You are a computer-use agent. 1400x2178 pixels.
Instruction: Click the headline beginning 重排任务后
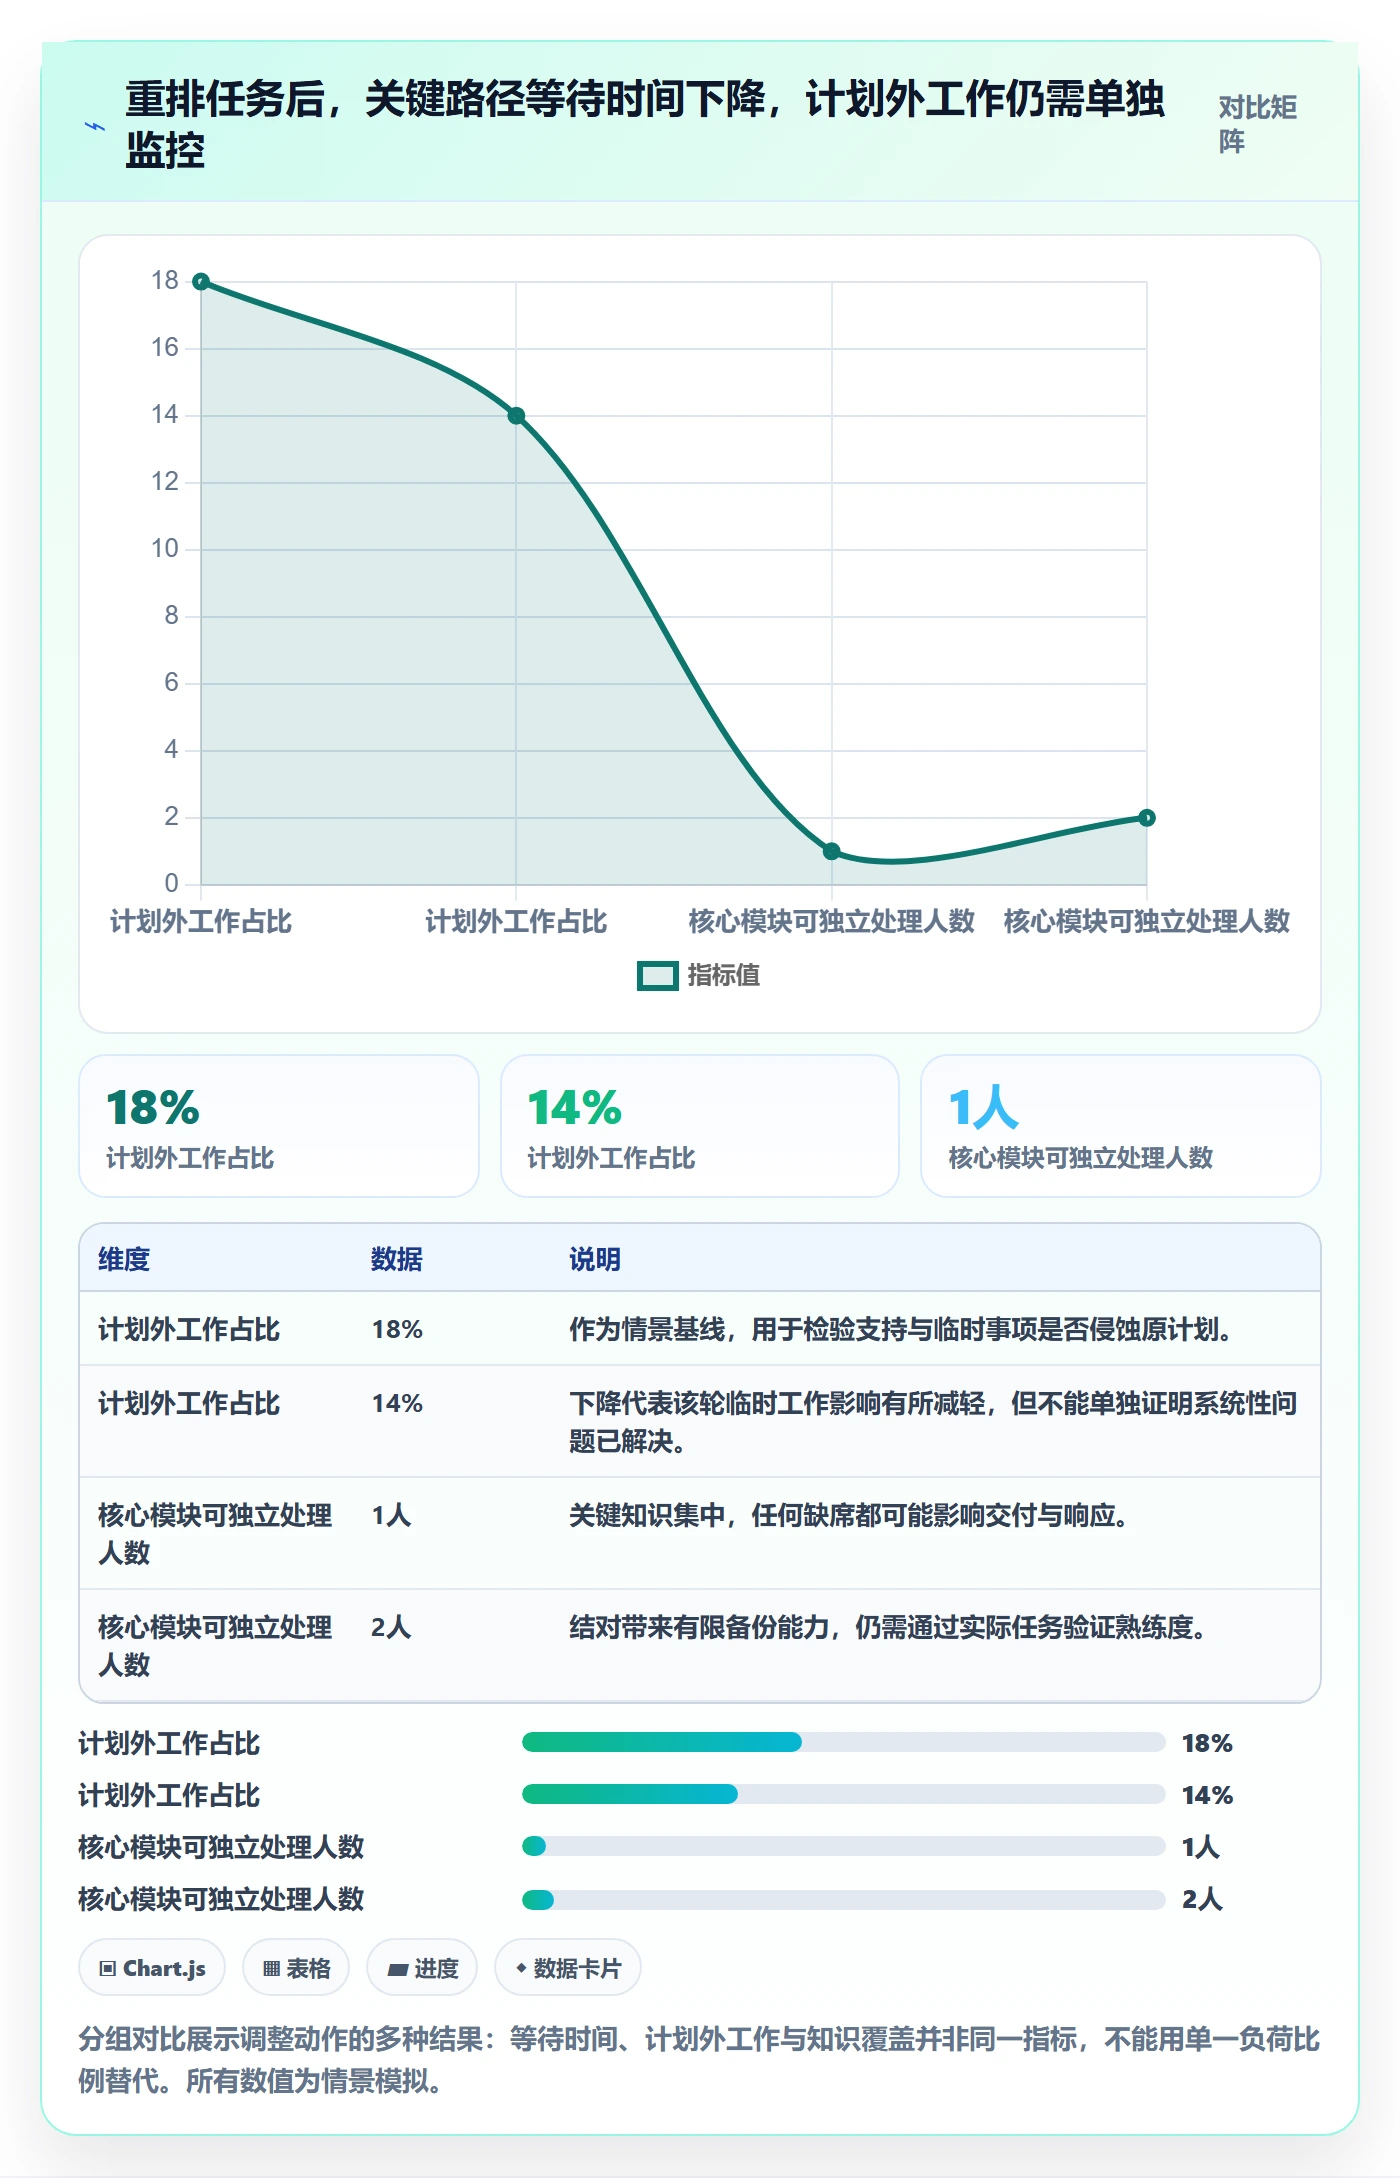pyautogui.click(x=645, y=125)
